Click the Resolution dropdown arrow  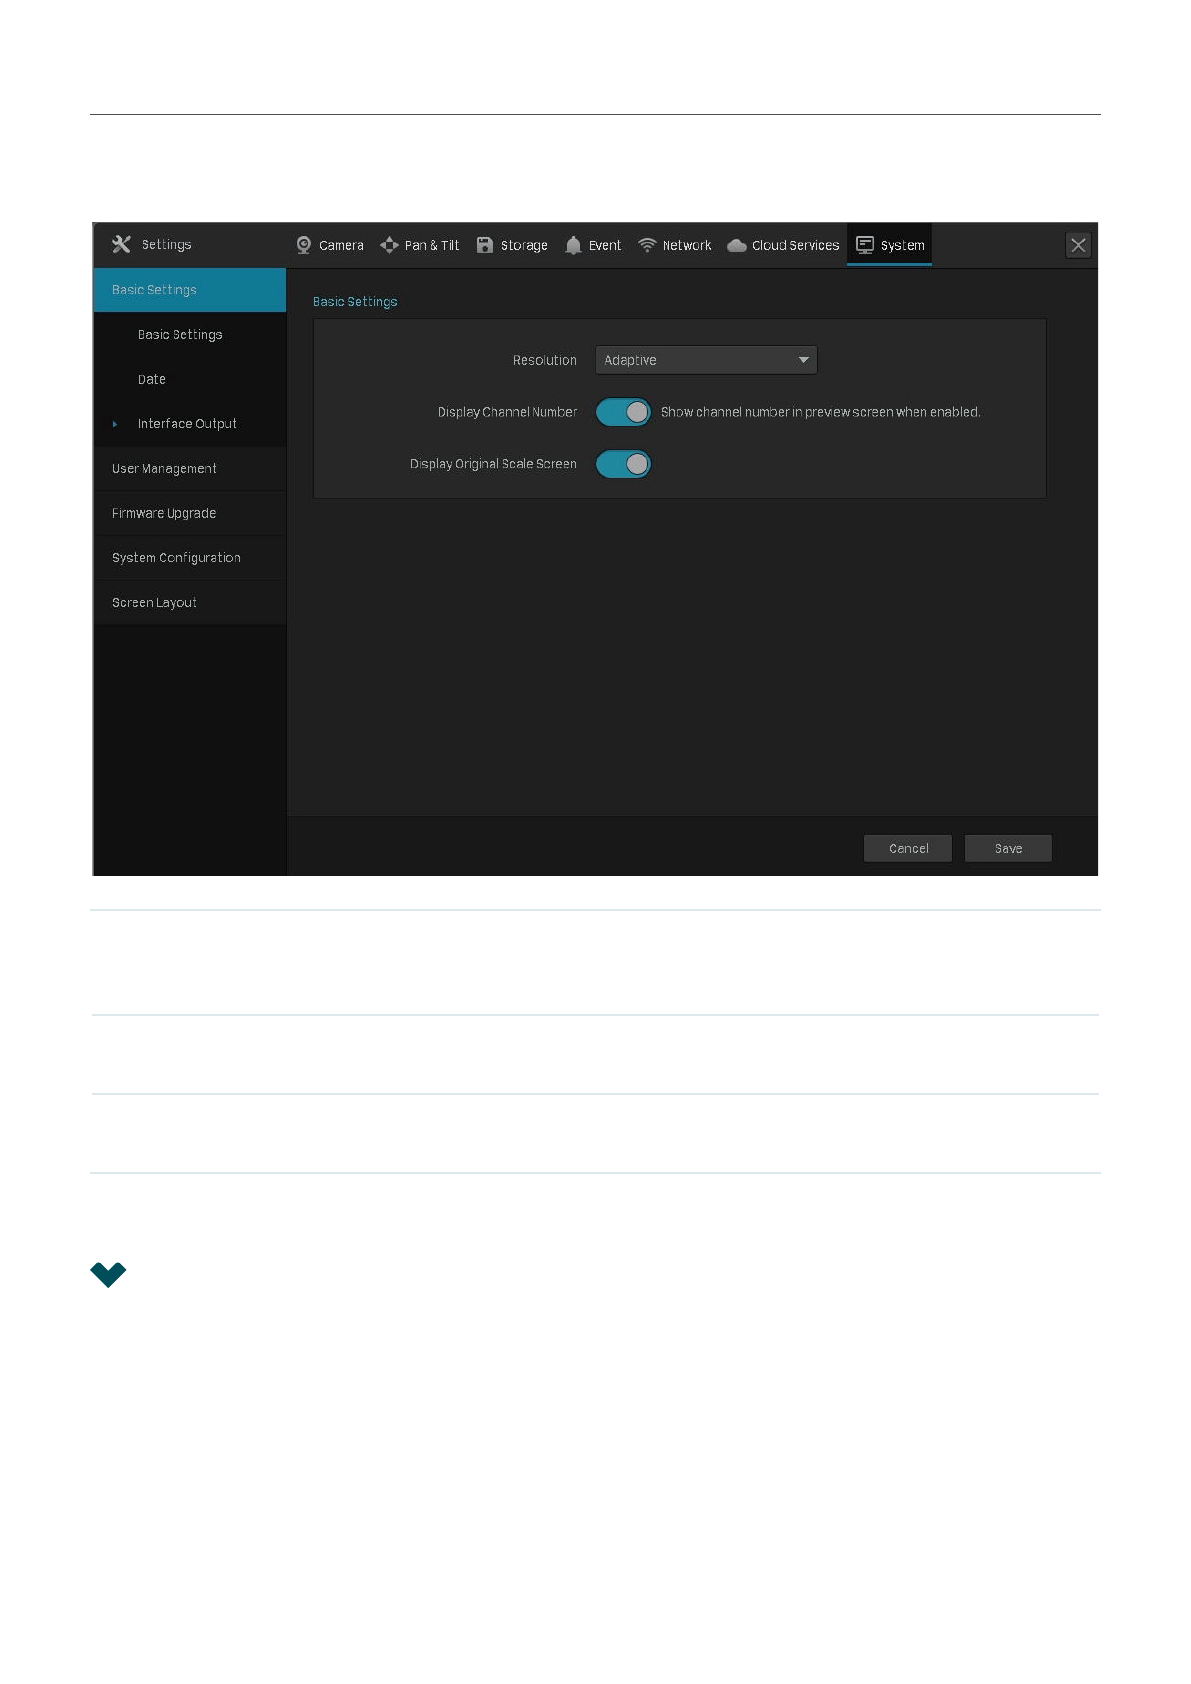803,360
